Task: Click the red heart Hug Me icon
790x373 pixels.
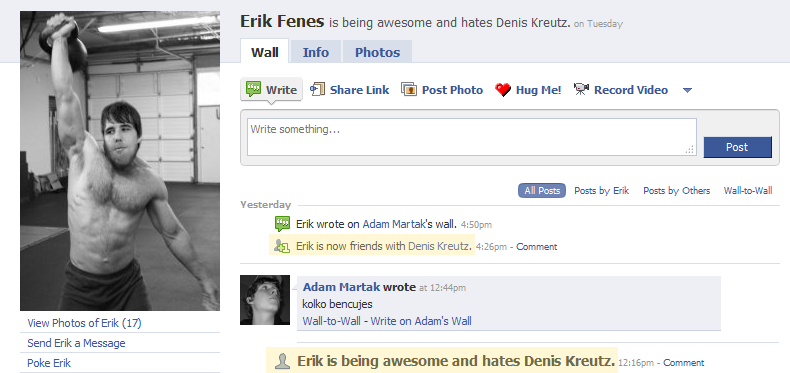Action: [x=502, y=90]
